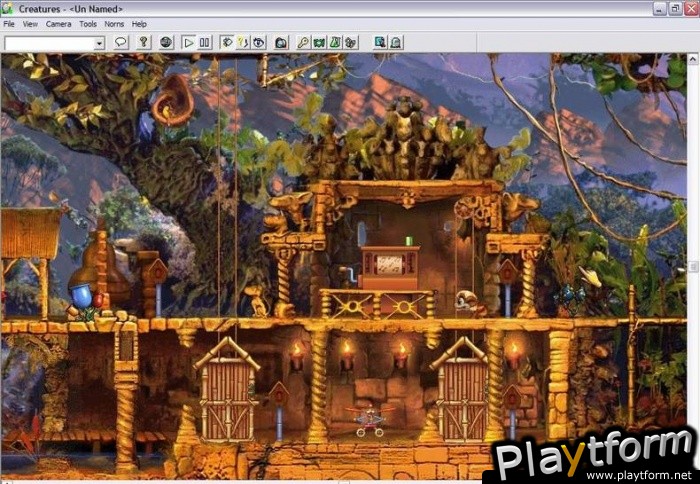This screenshot has height=484, width=700.
Task: Click the vertical scrollbar thumb on right
Action: click(x=692, y=267)
